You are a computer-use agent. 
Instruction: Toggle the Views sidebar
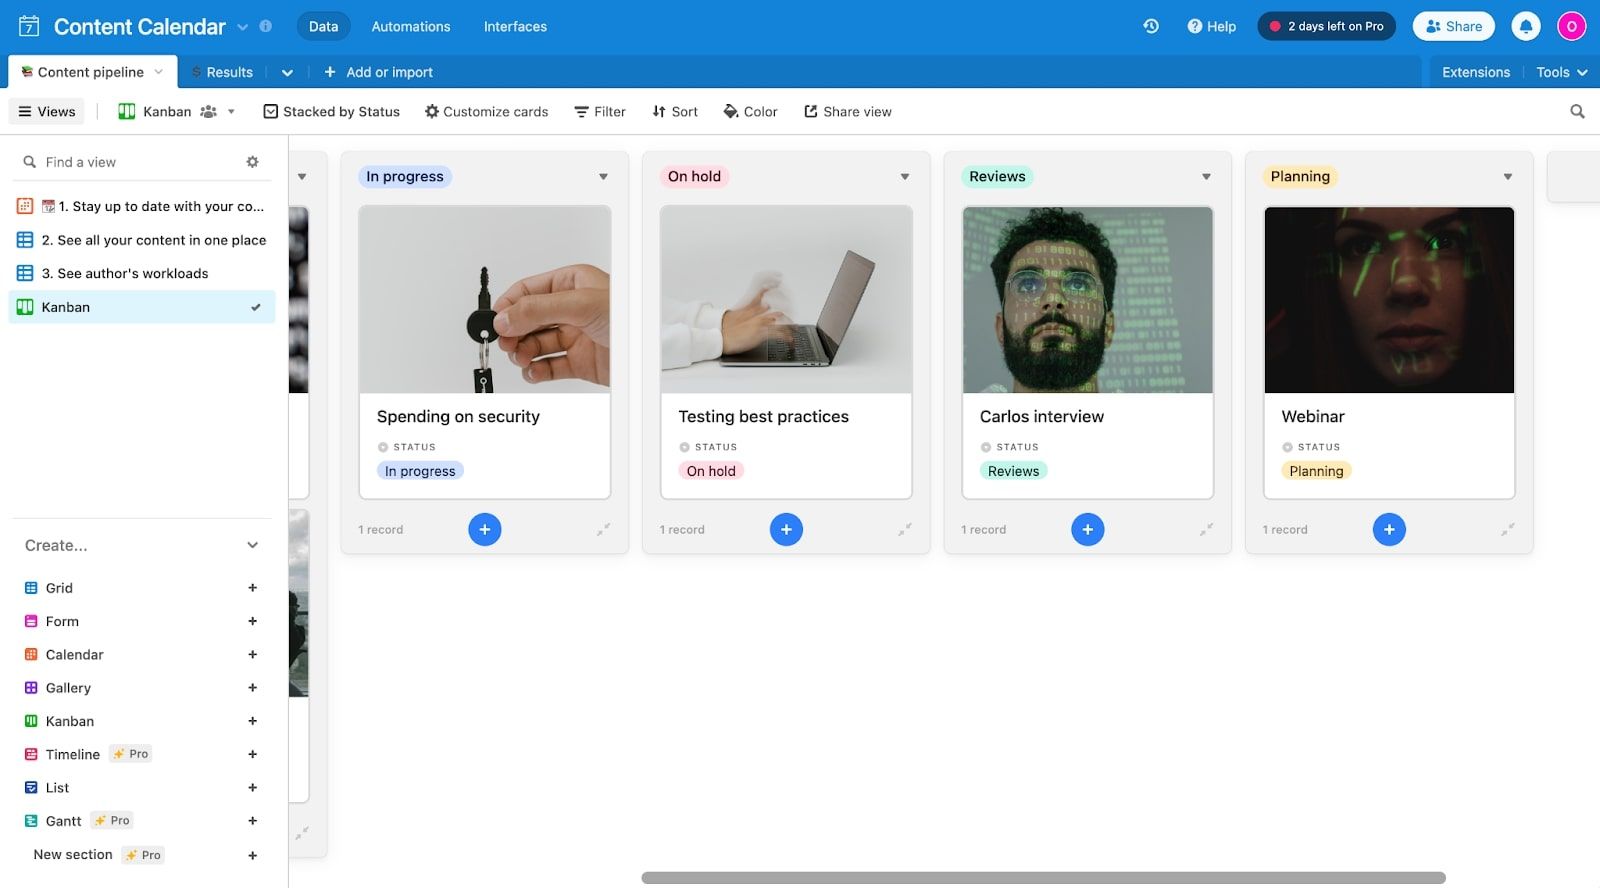point(46,112)
